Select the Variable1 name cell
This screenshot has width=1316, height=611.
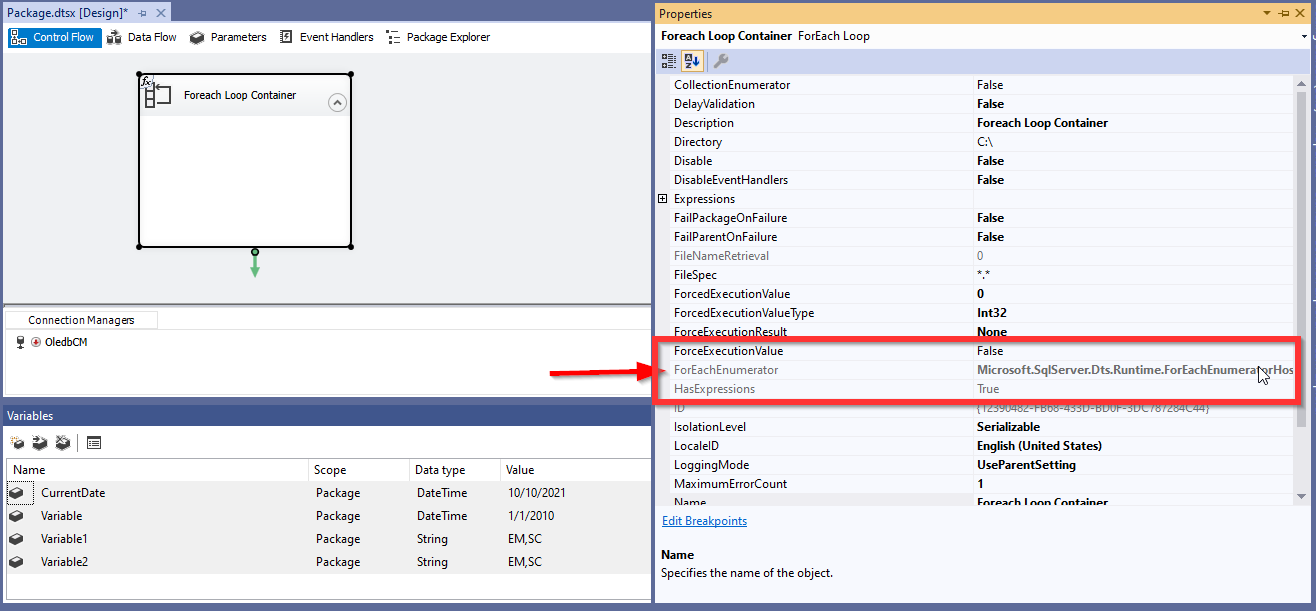point(64,539)
